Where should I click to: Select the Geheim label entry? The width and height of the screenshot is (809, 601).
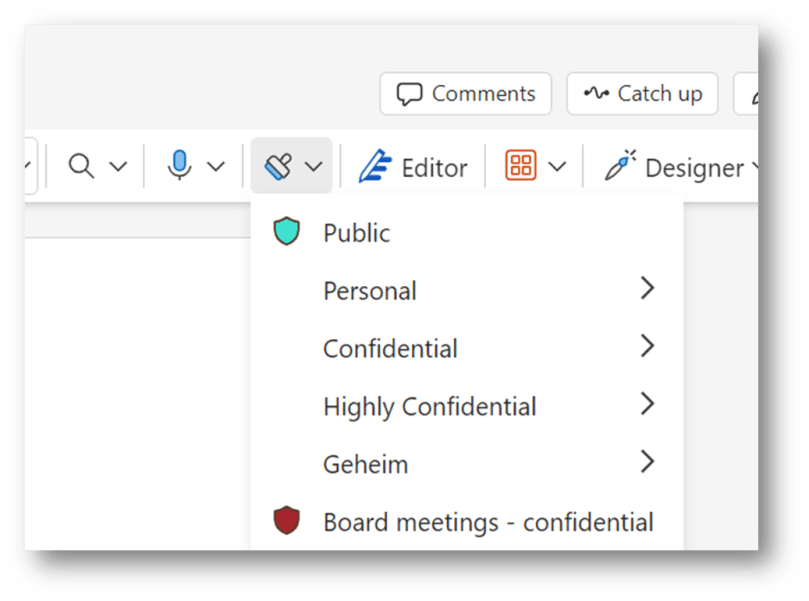tap(365, 463)
